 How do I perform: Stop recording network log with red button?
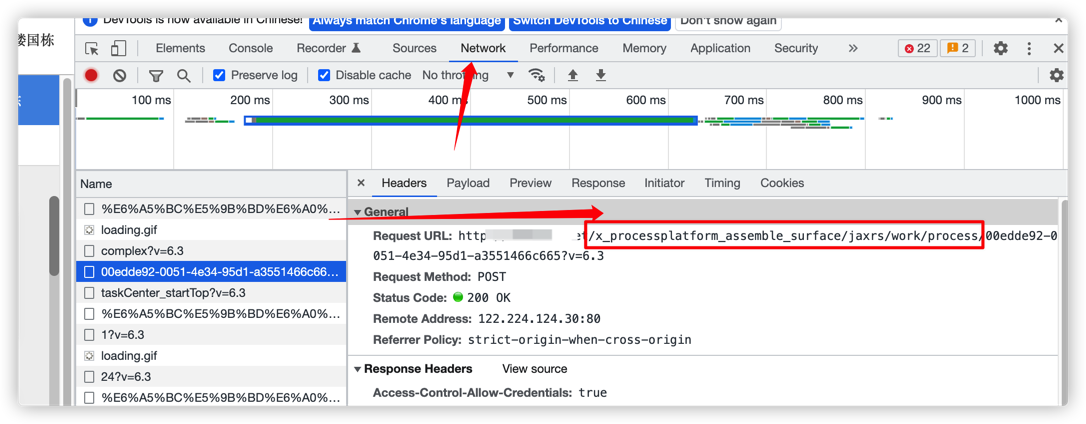pos(91,76)
